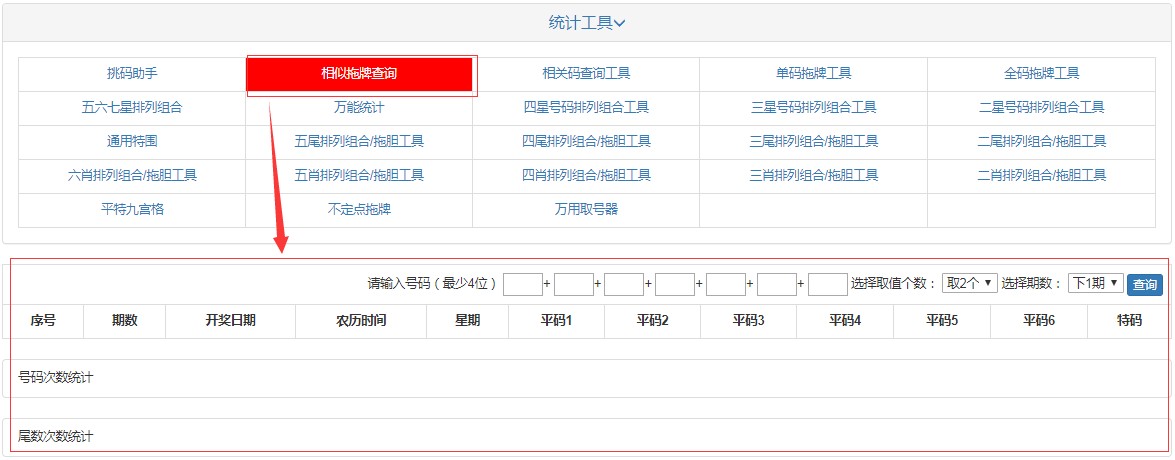Click the 星期 column header

468,321
